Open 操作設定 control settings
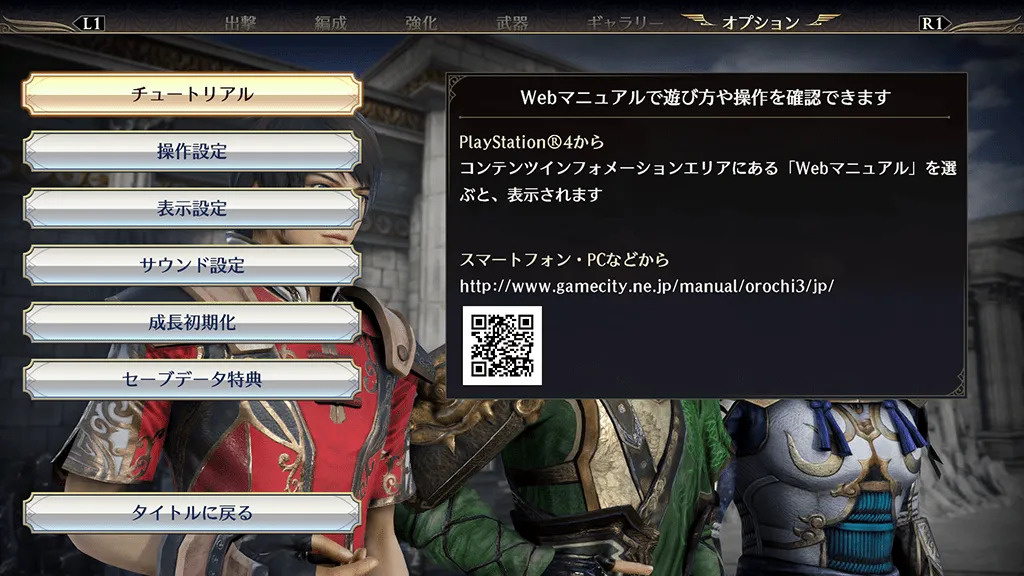This screenshot has width=1024, height=576. [x=192, y=152]
